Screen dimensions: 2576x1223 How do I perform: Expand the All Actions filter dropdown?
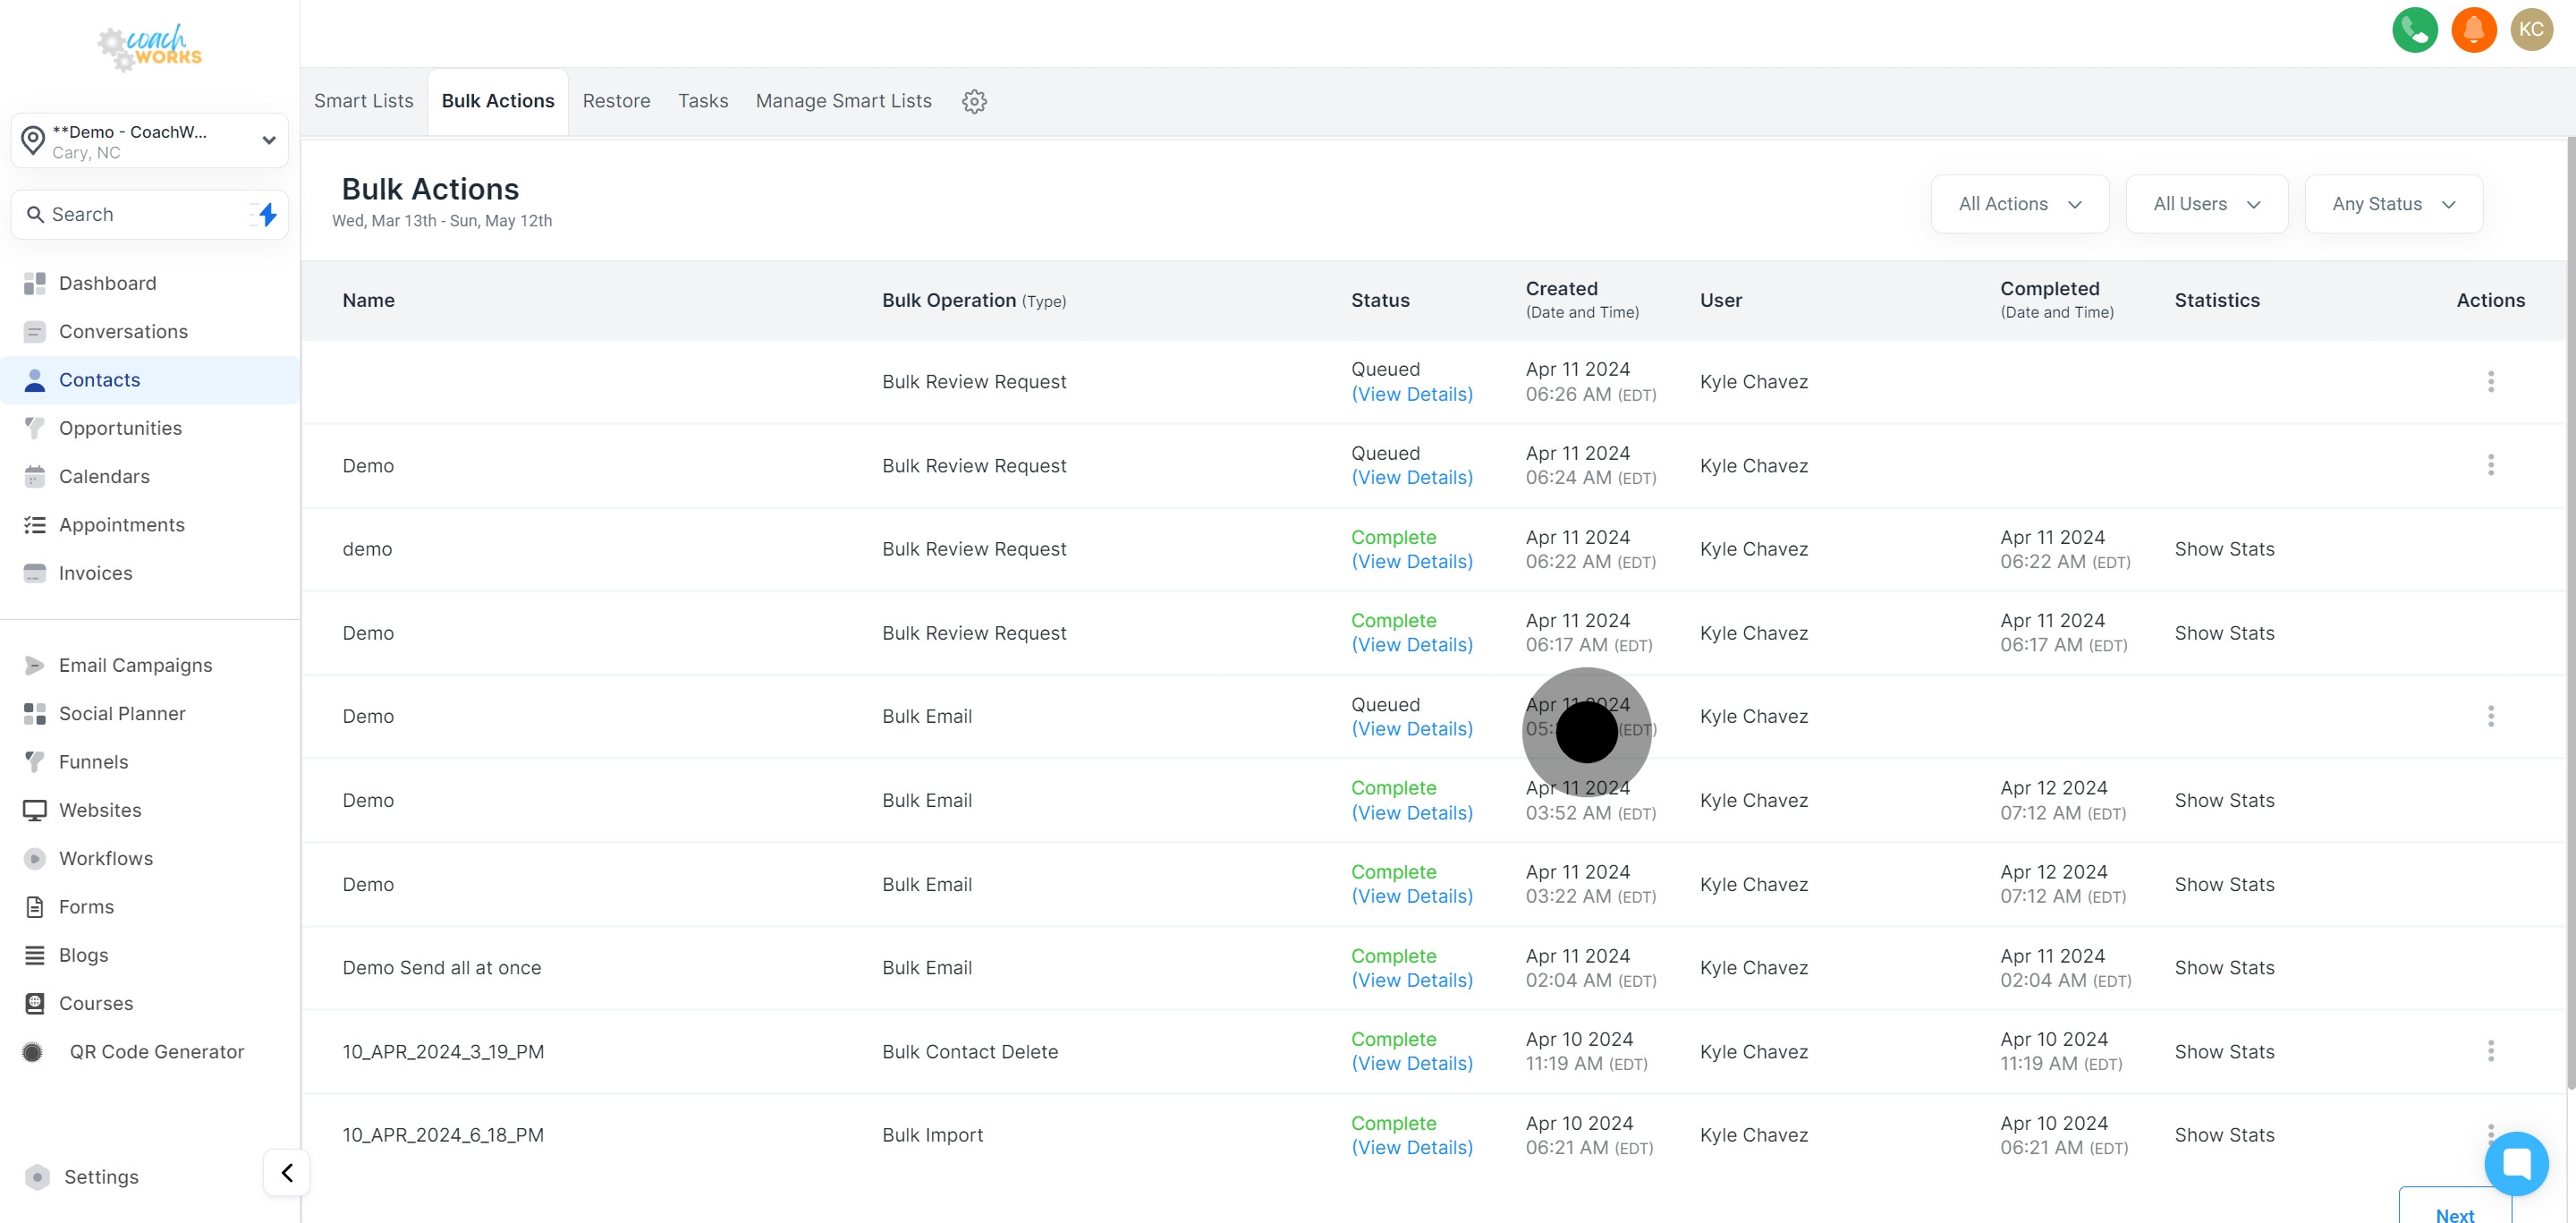[x=2019, y=204]
